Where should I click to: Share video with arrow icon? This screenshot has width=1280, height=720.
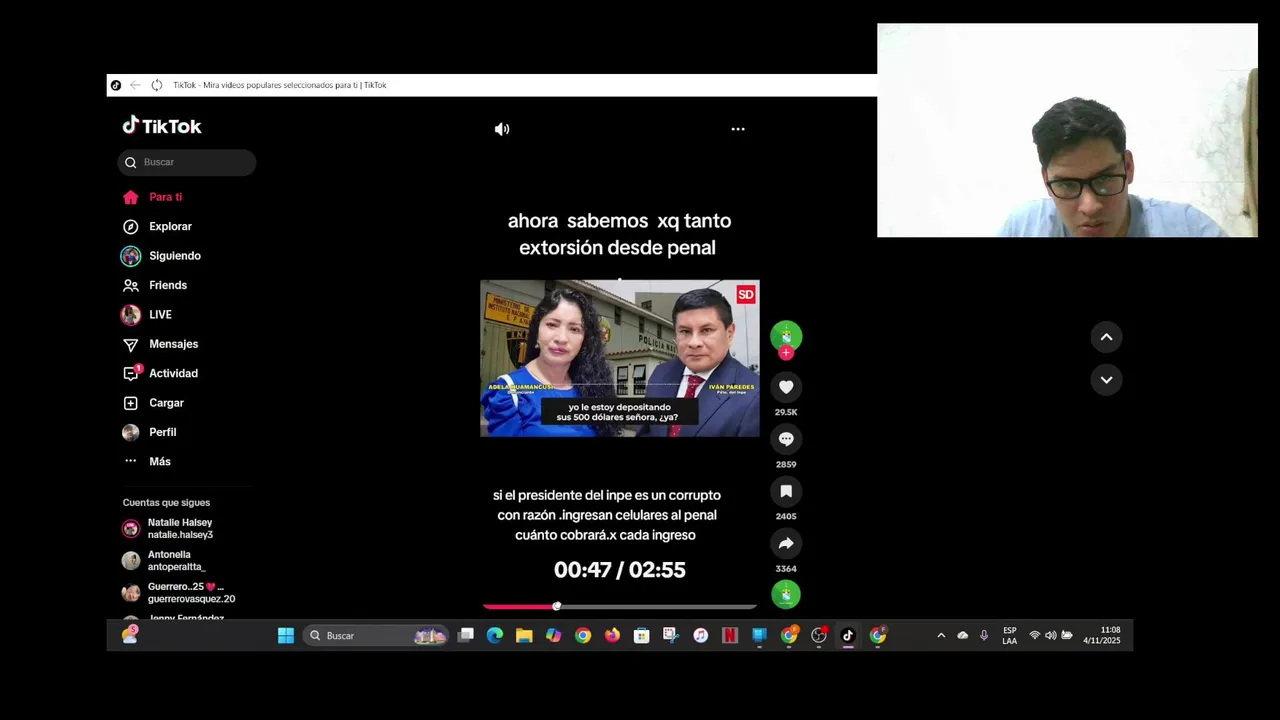pos(786,543)
